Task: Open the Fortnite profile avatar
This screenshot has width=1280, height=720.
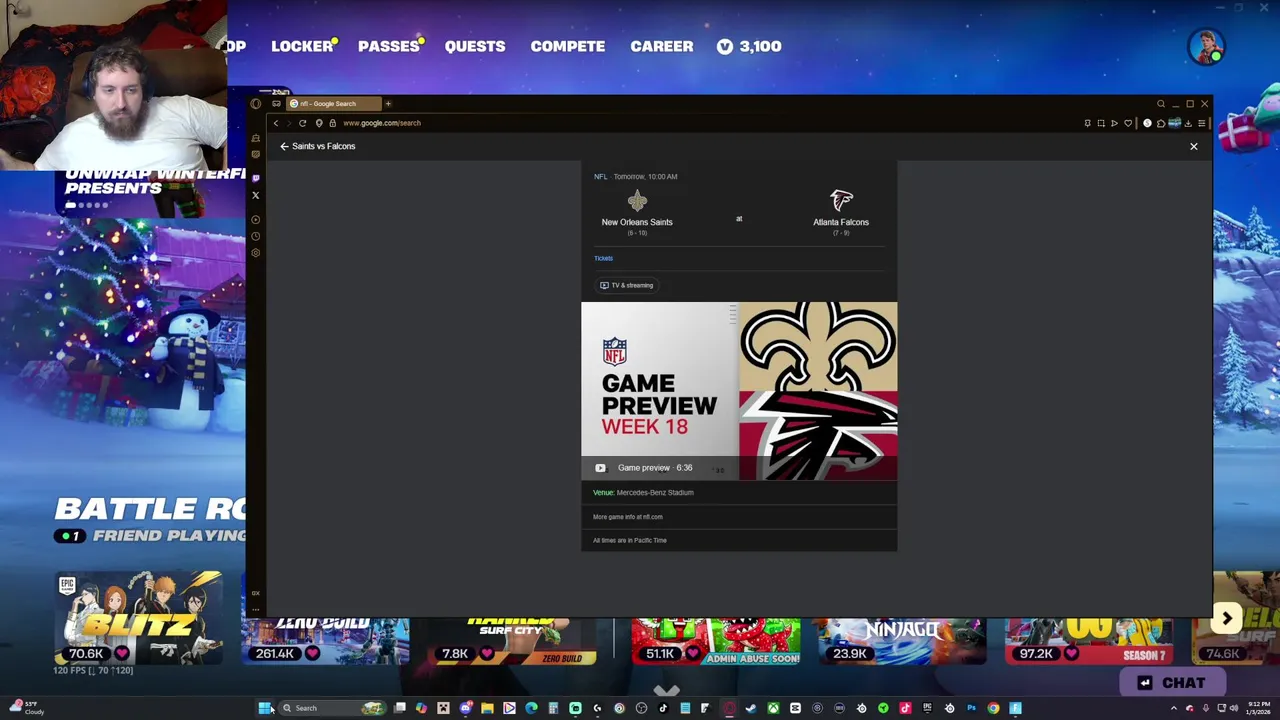Action: 1206,47
